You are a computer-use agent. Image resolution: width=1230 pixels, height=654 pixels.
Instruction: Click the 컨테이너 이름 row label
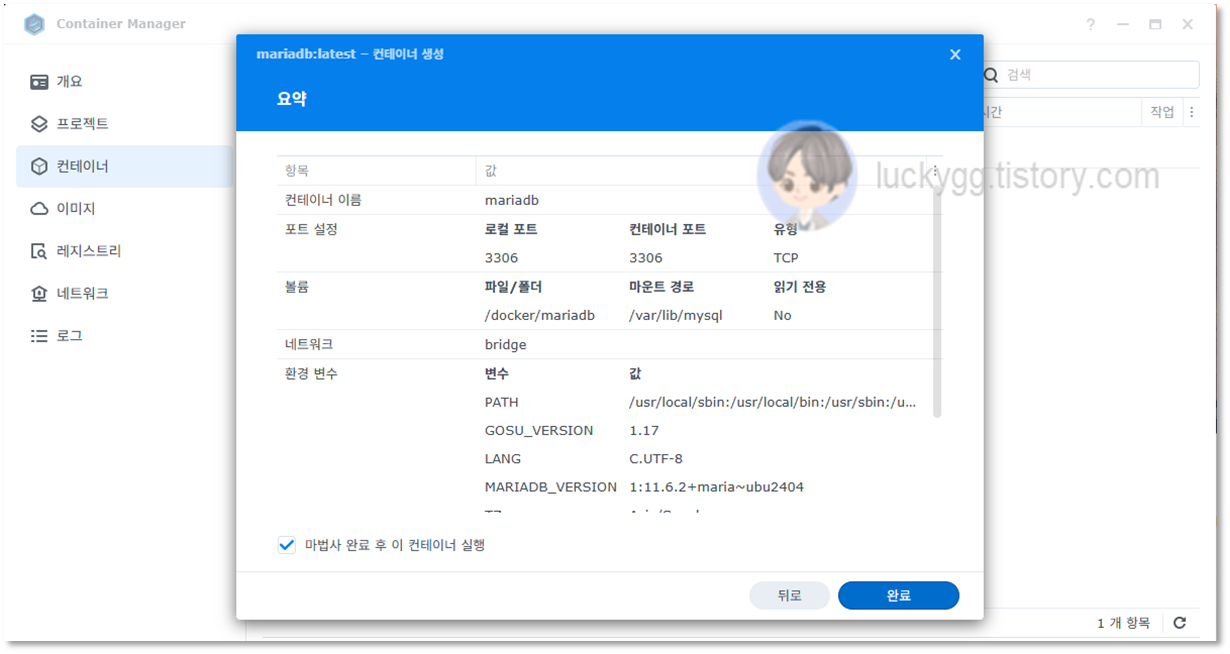tap(323, 200)
